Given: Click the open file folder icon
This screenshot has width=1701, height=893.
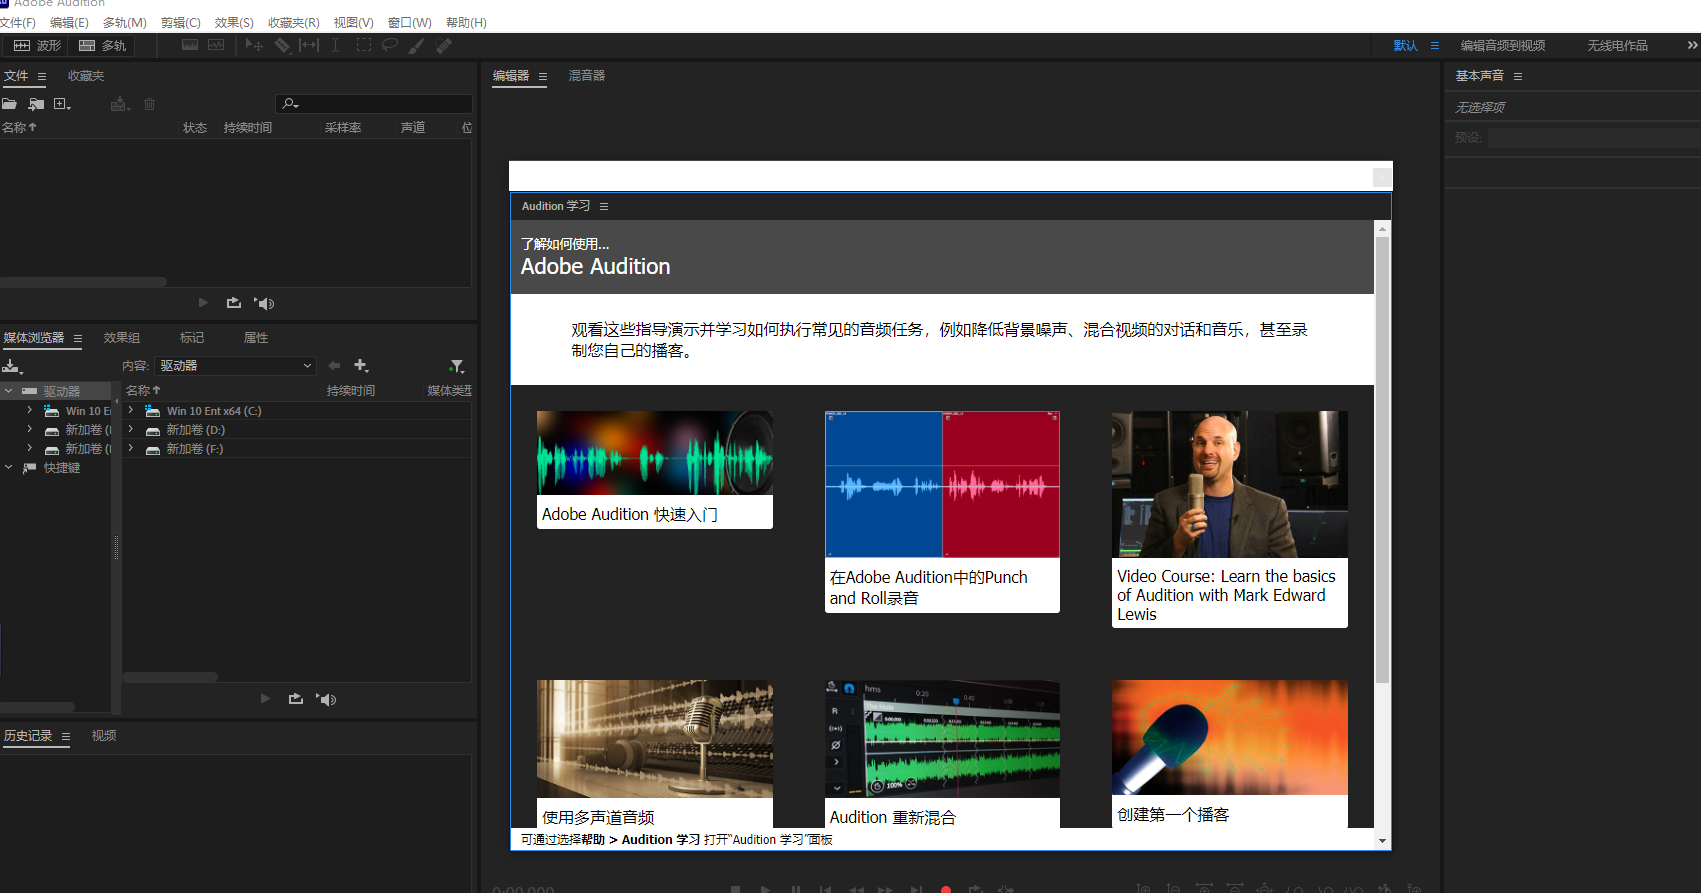Looking at the screenshot, I should [10, 104].
